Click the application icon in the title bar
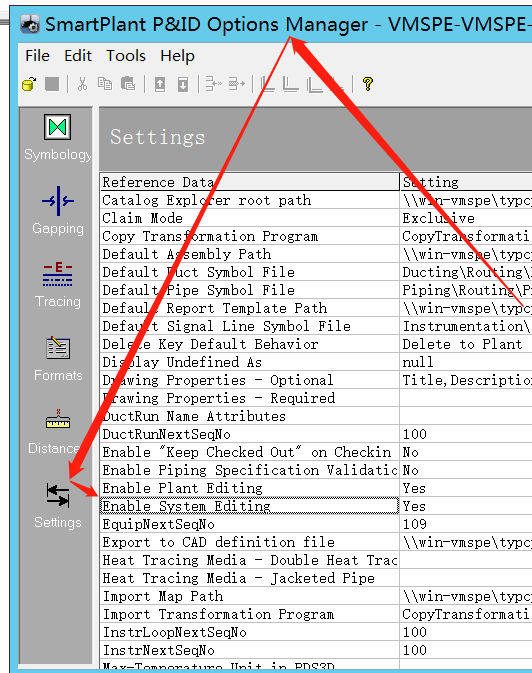This screenshot has height=673, width=532. coord(30,24)
